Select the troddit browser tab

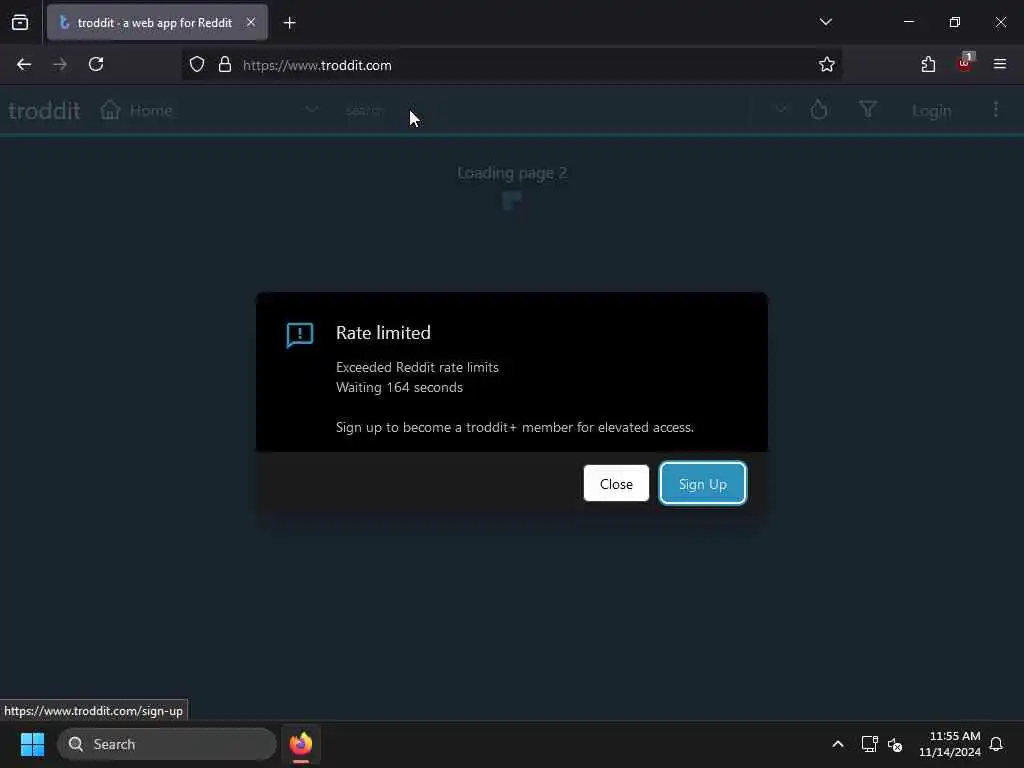click(x=157, y=22)
